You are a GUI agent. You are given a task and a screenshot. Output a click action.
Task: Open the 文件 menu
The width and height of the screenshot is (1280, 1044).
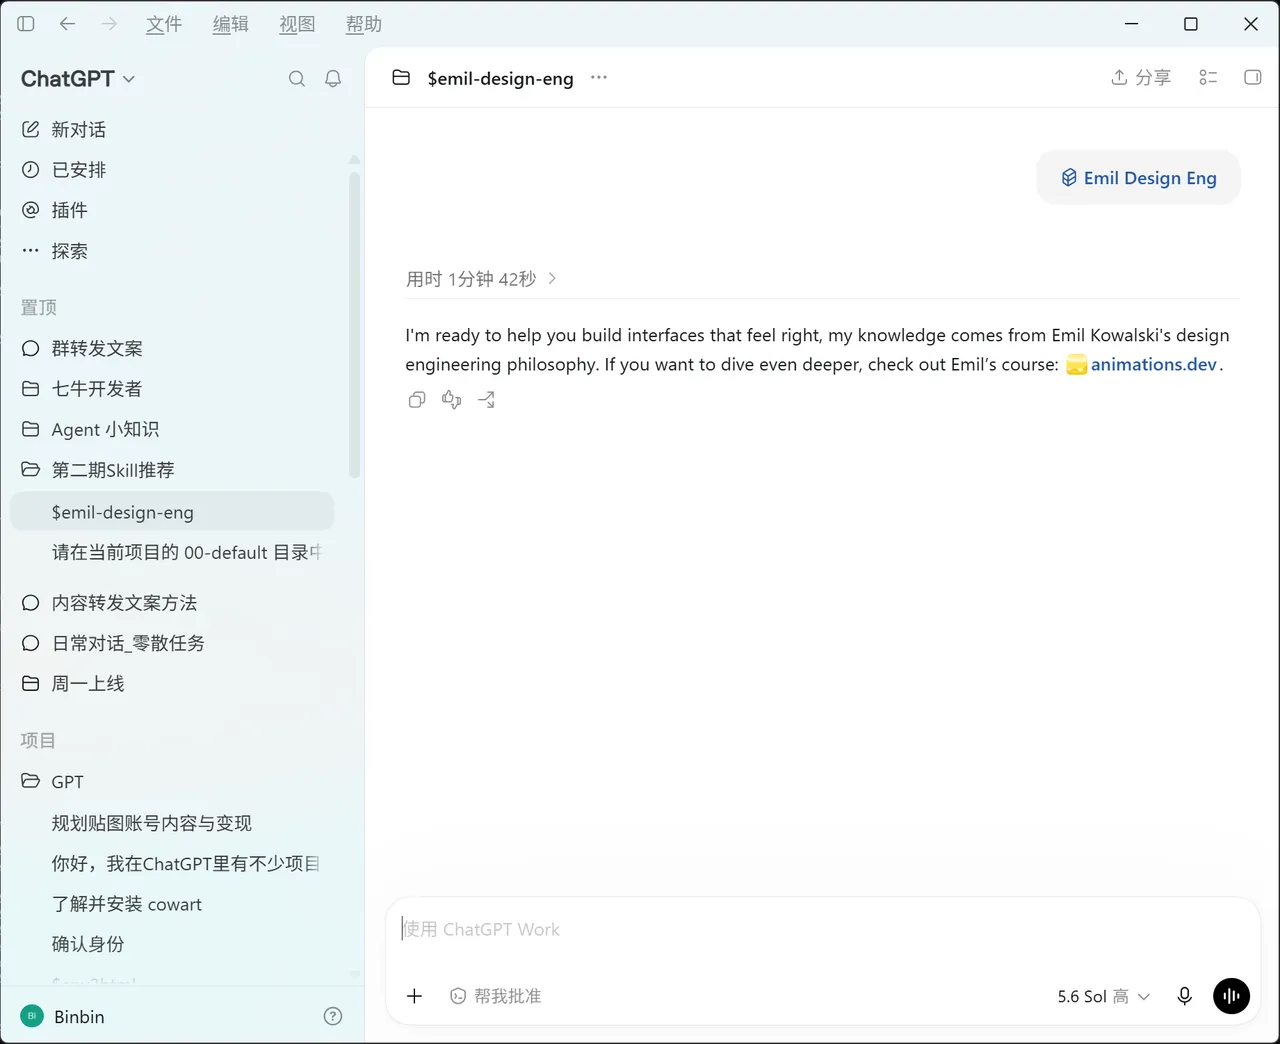click(164, 24)
